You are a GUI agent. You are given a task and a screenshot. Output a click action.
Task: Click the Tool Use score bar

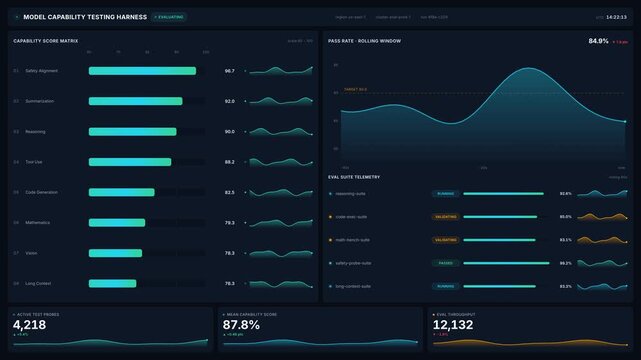130,162
